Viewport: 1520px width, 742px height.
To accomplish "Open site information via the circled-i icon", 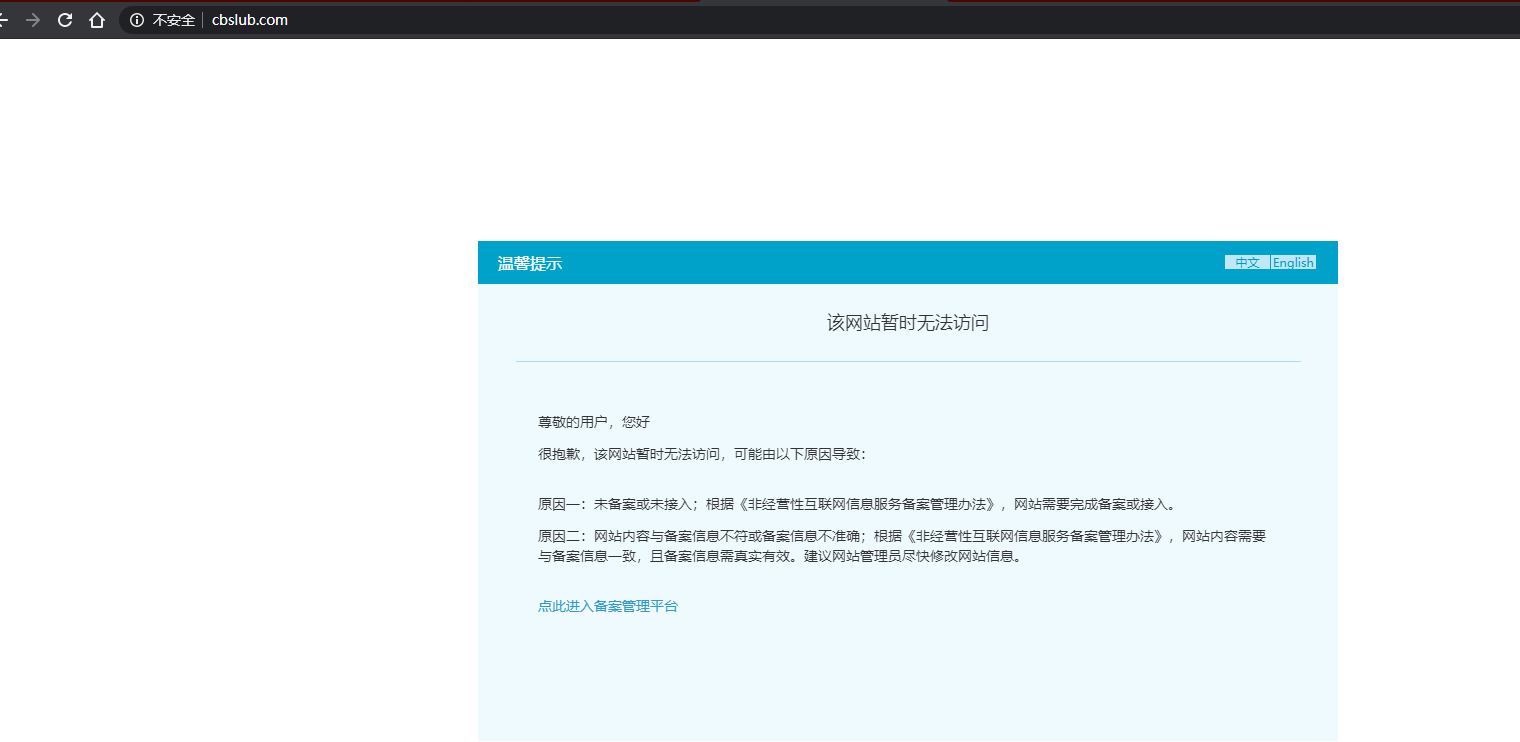I will [x=137, y=20].
